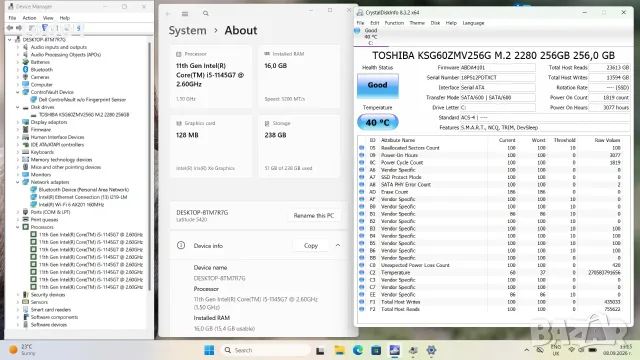The width and height of the screenshot is (640, 360).
Task: Open Windows Start menu
Action: tap(209, 350)
